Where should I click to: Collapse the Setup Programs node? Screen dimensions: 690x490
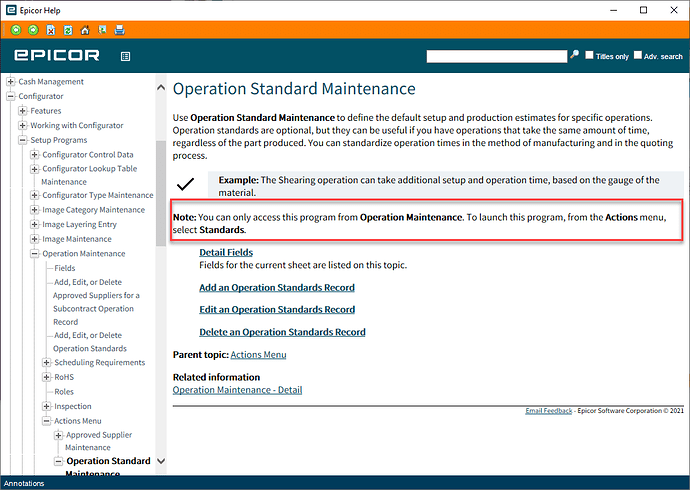point(22,140)
